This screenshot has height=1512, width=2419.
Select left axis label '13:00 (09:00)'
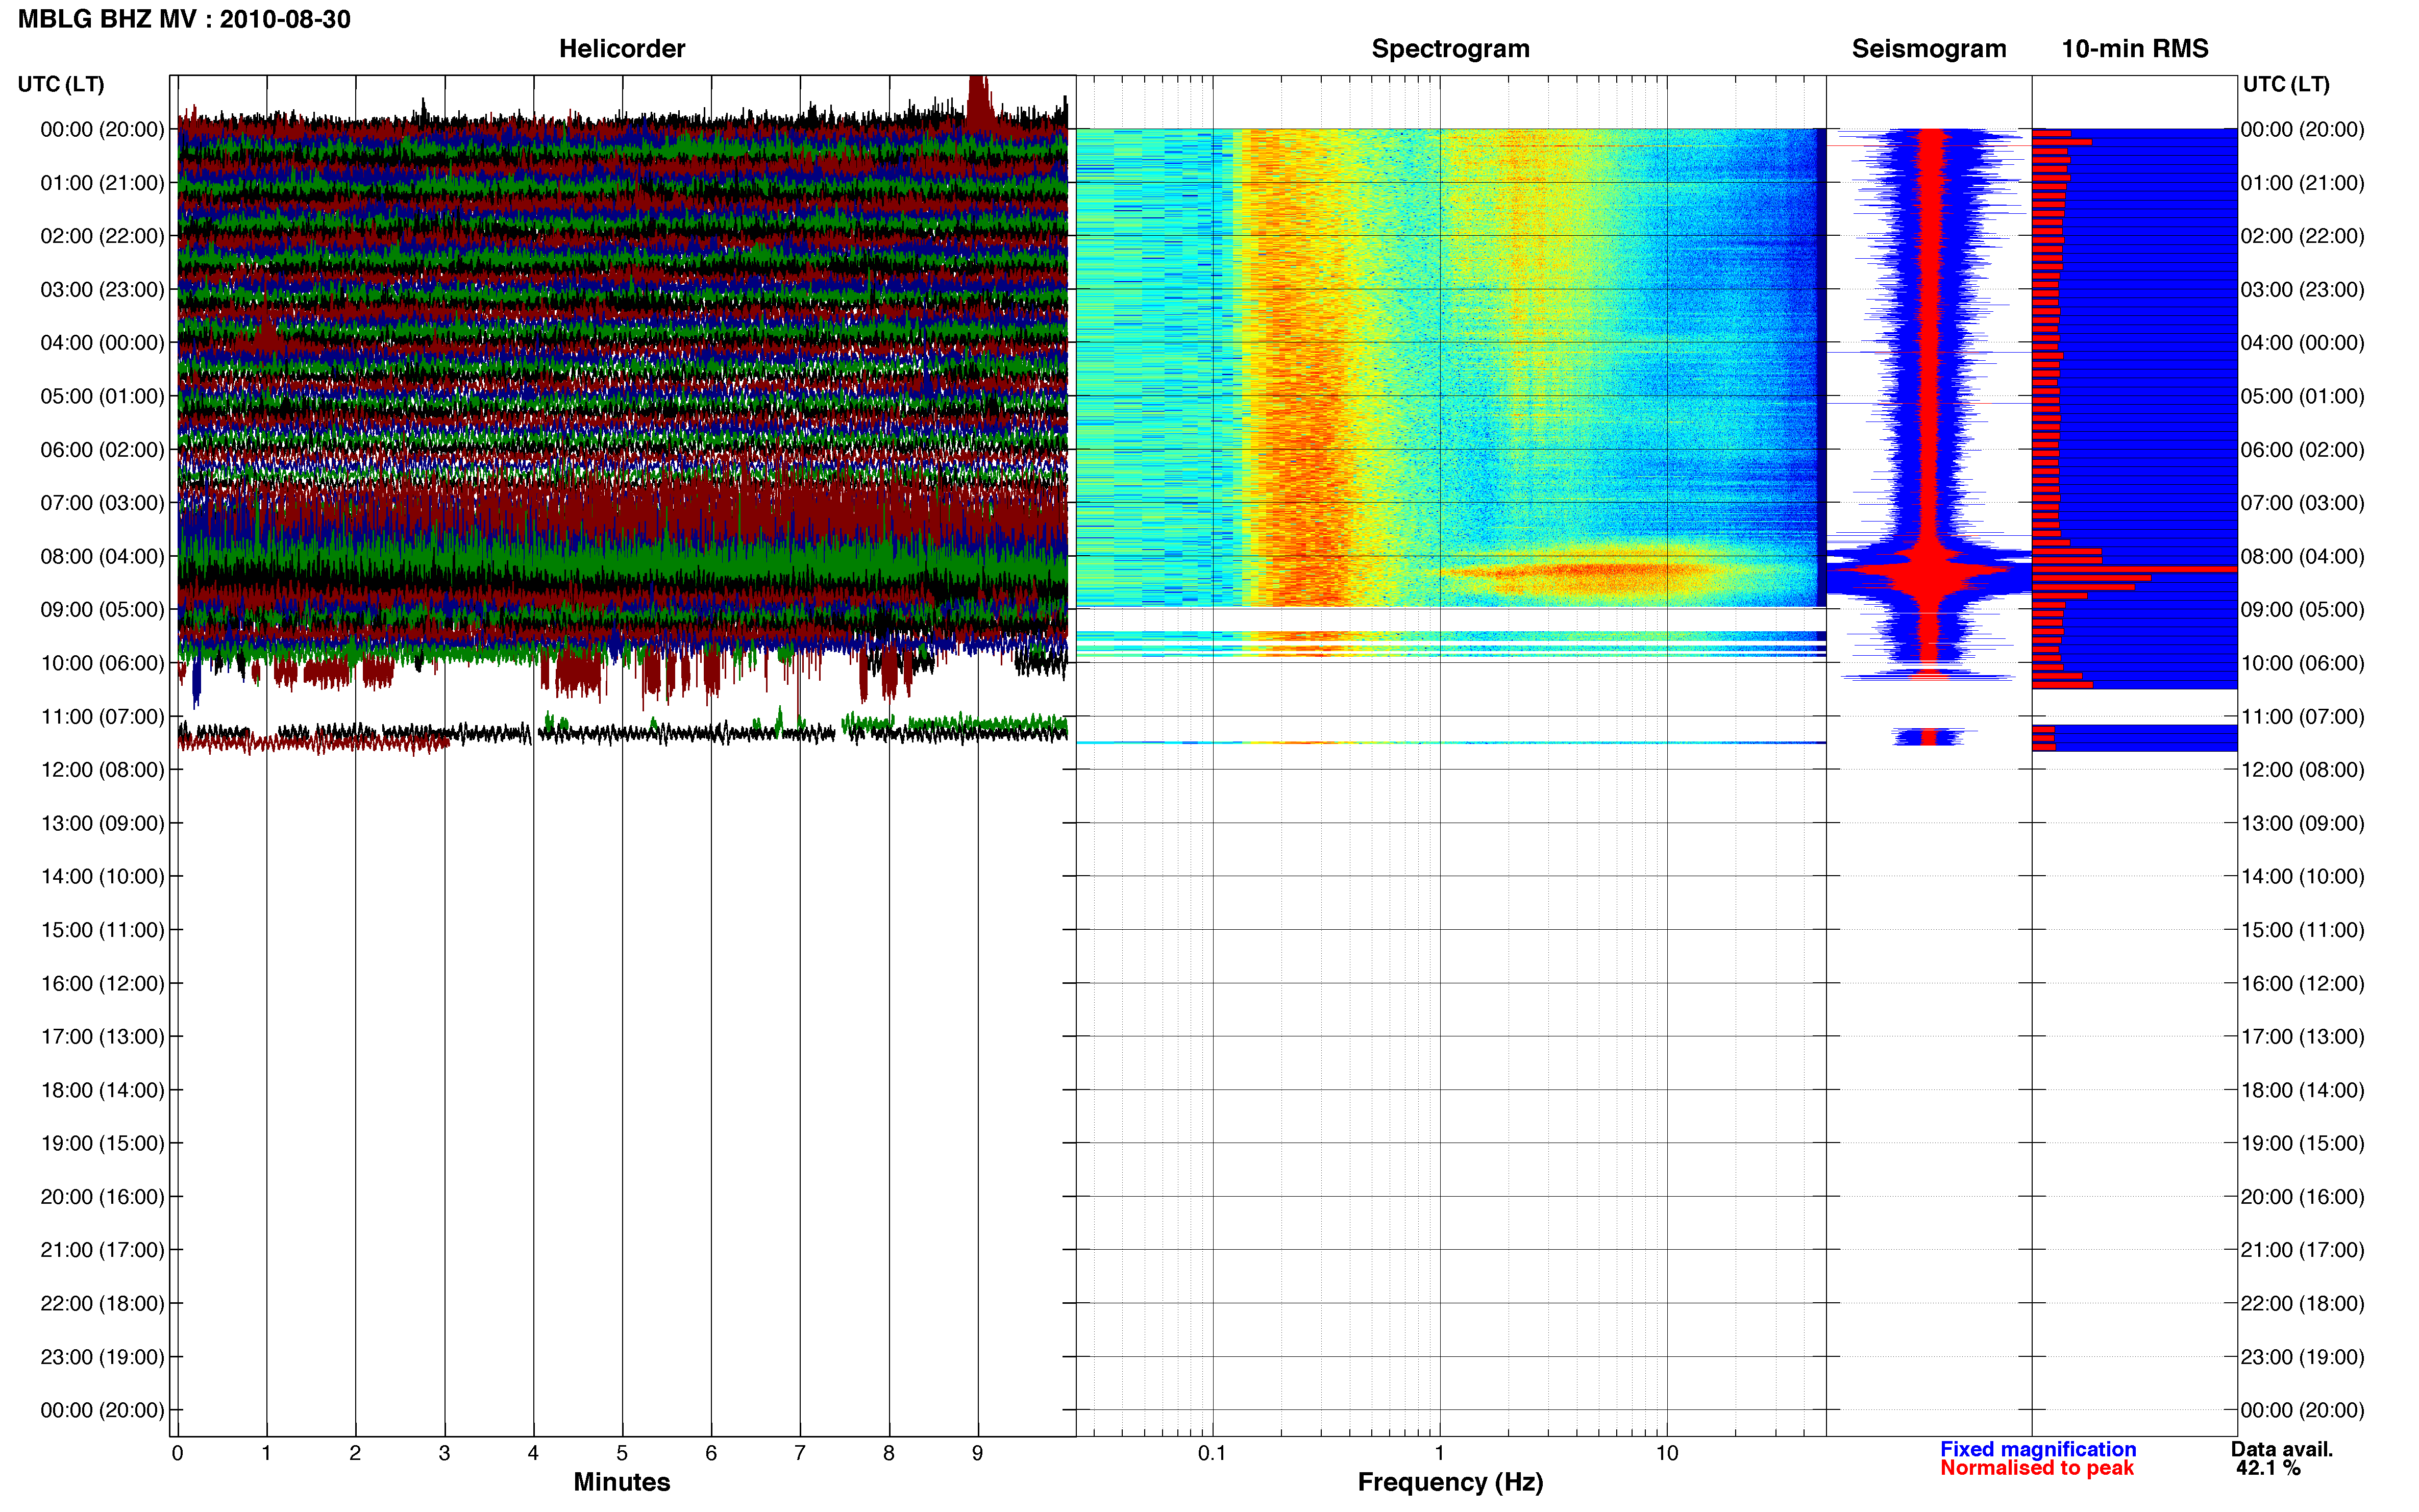[x=102, y=823]
